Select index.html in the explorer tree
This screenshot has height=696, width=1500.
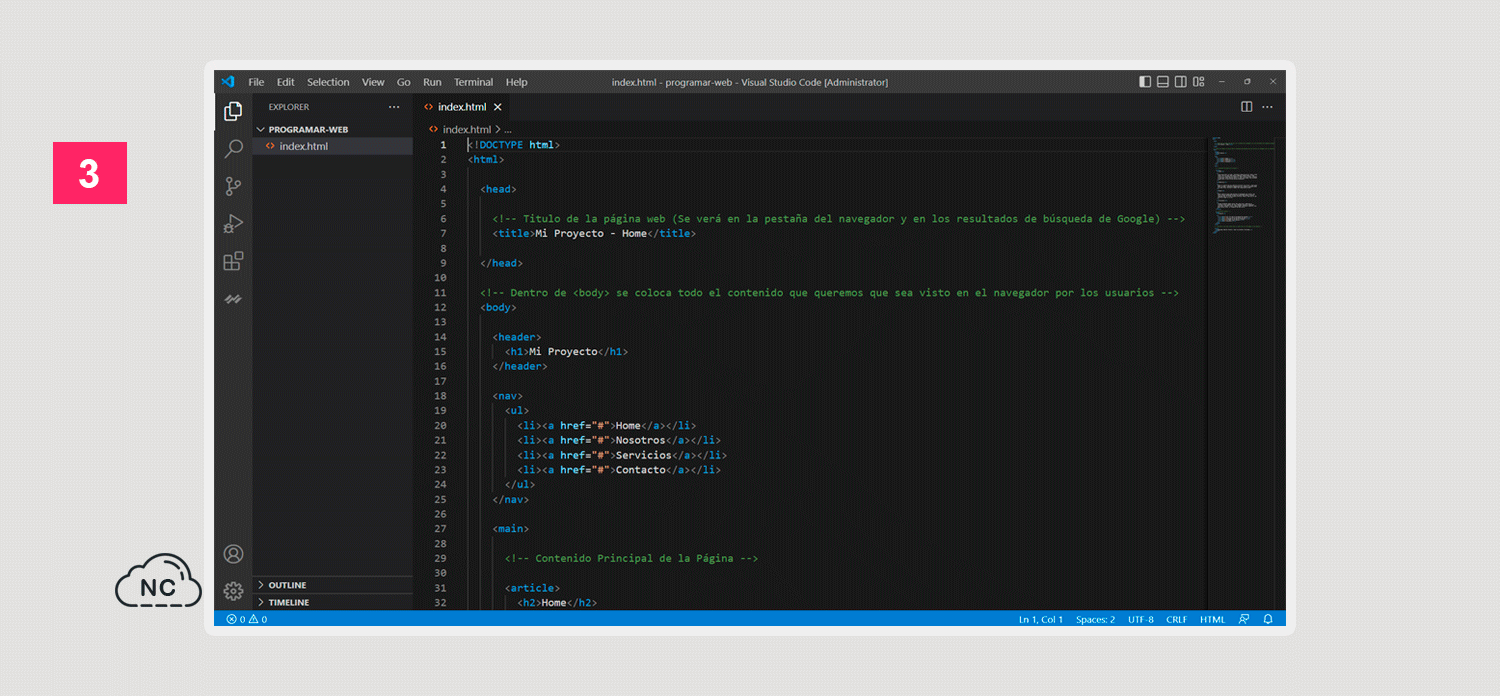click(303, 146)
